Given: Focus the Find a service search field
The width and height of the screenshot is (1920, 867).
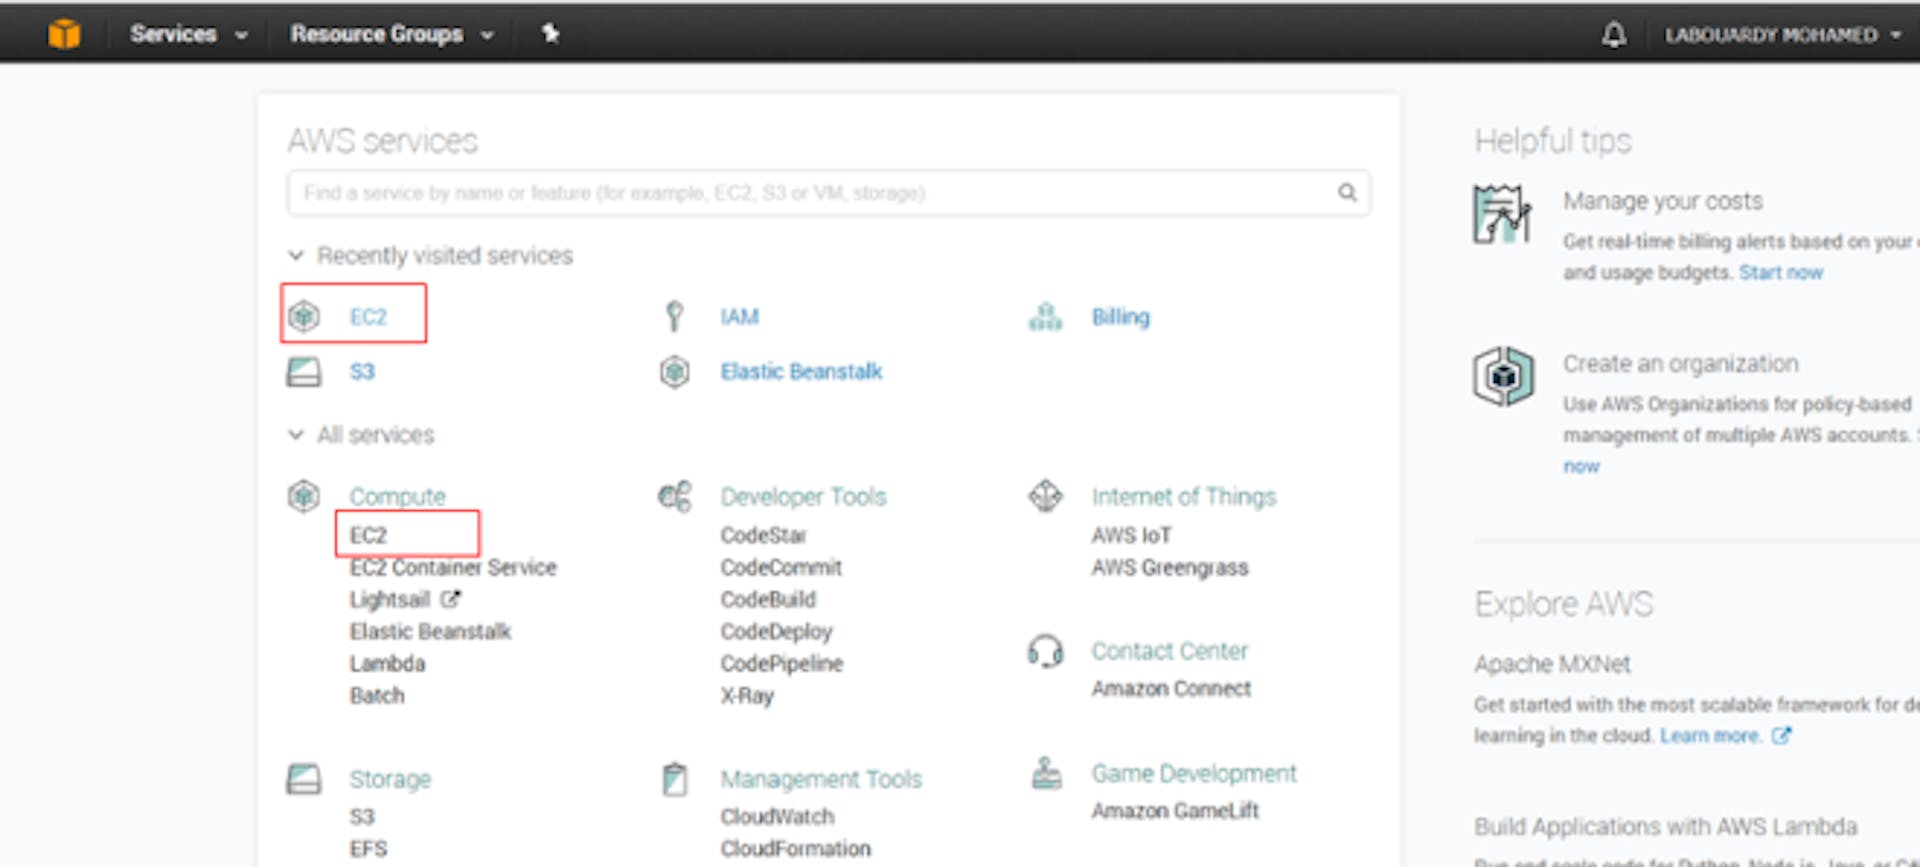Looking at the screenshot, I should tap(828, 193).
